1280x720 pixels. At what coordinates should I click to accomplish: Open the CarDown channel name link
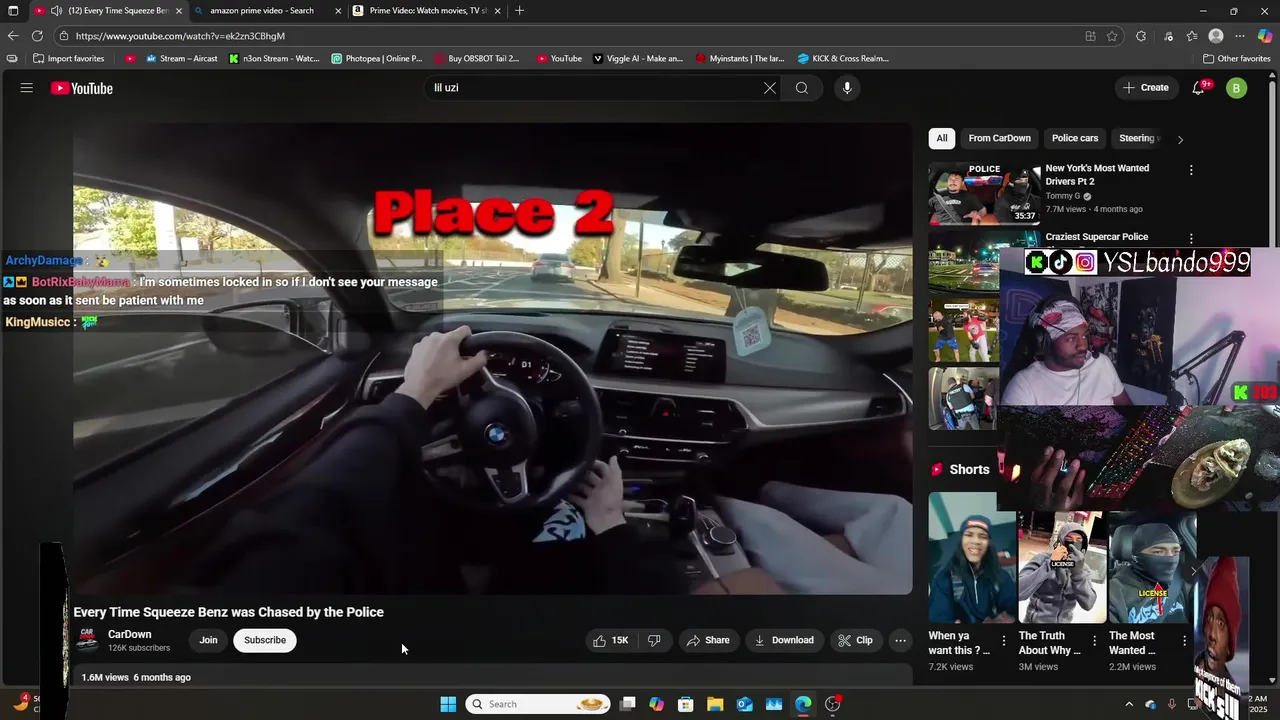(130, 634)
